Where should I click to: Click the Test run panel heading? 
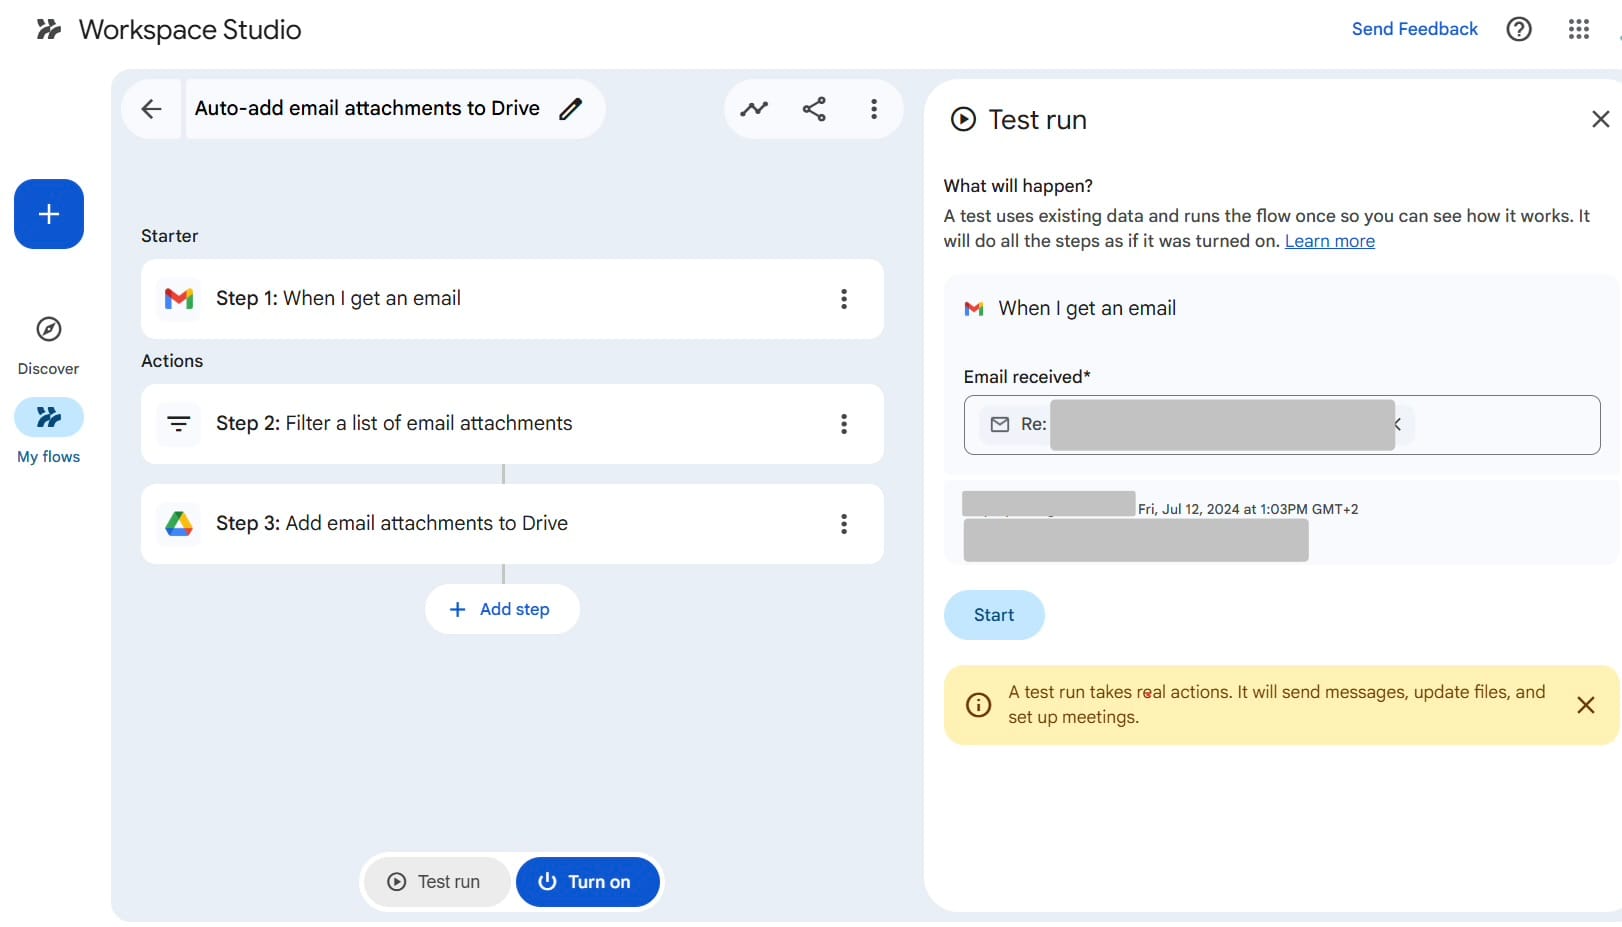pos(1037,120)
